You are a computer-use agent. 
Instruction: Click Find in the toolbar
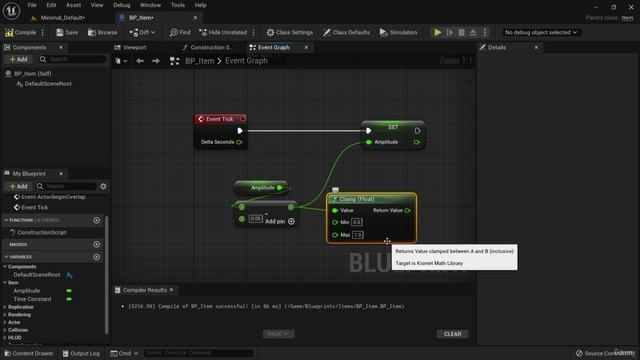point(180,32)
